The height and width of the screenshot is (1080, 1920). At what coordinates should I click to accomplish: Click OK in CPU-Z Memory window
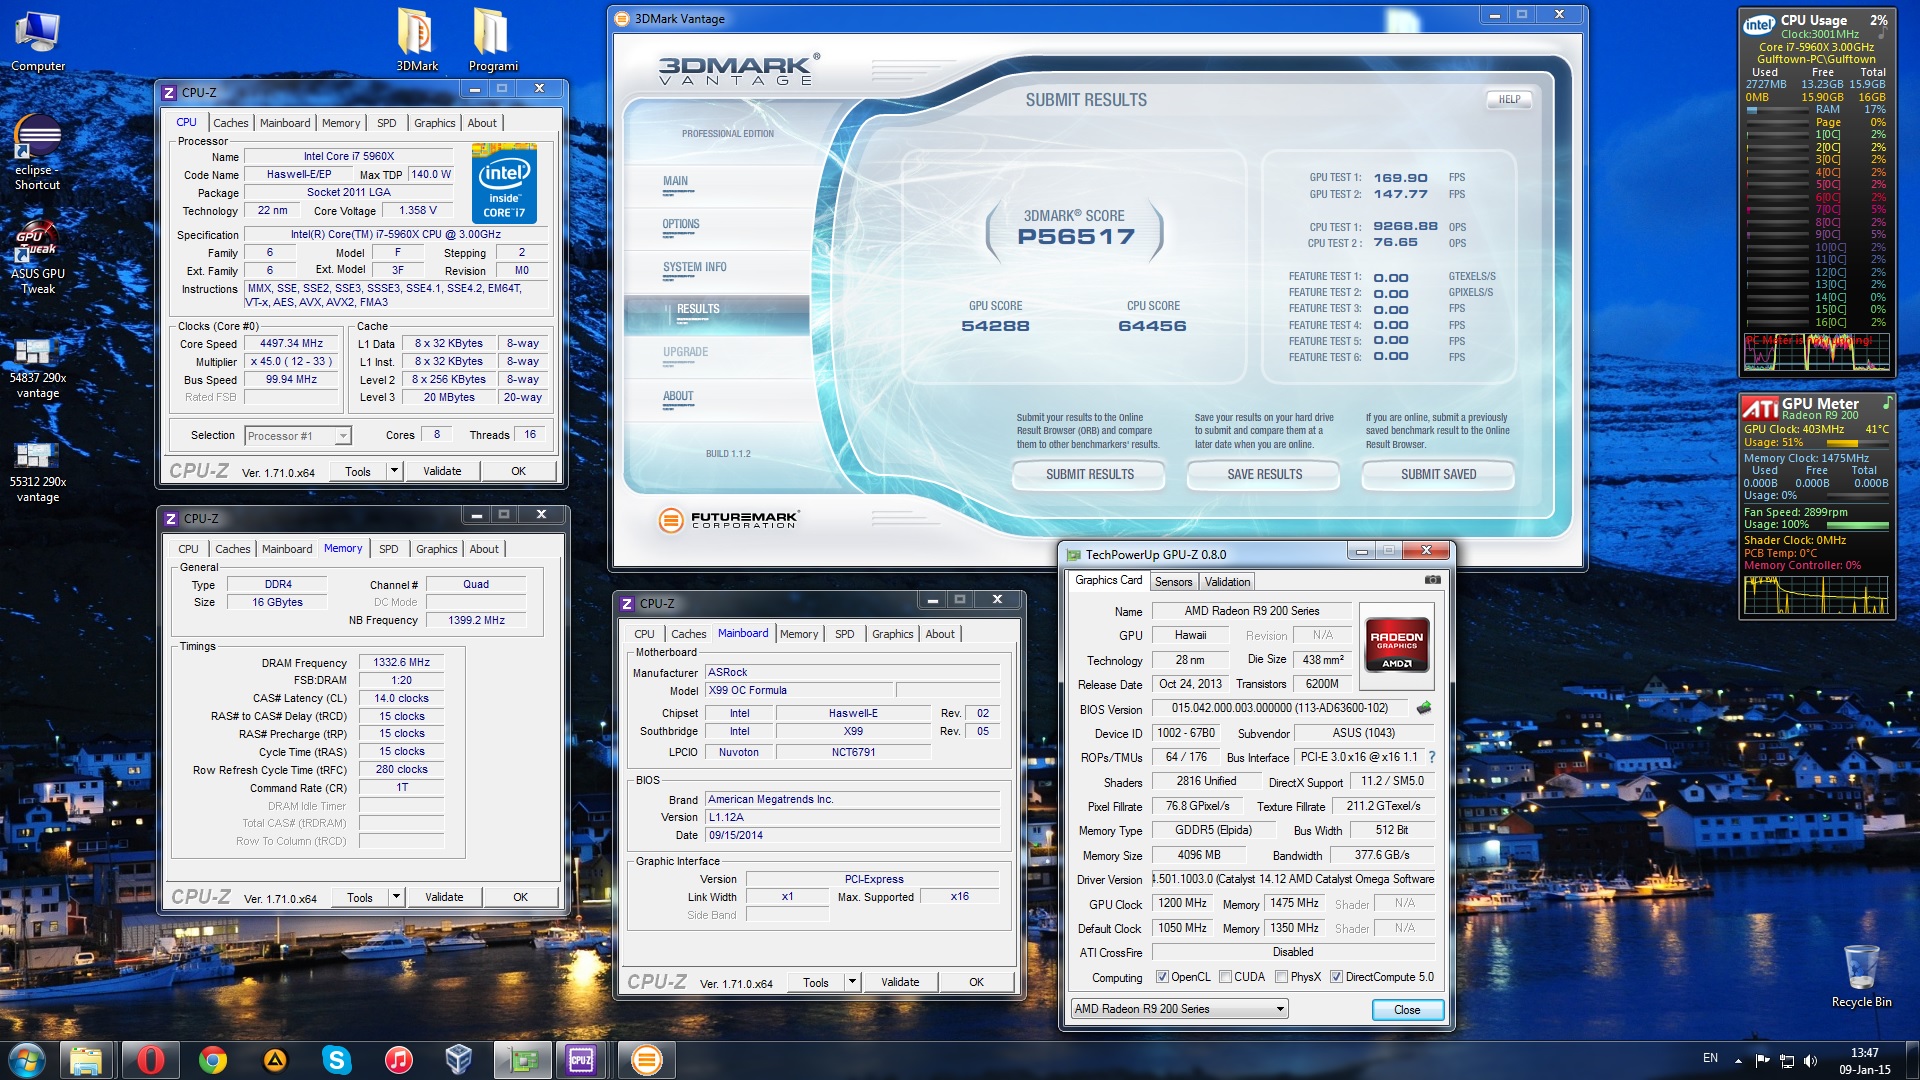tap(520, 897)
